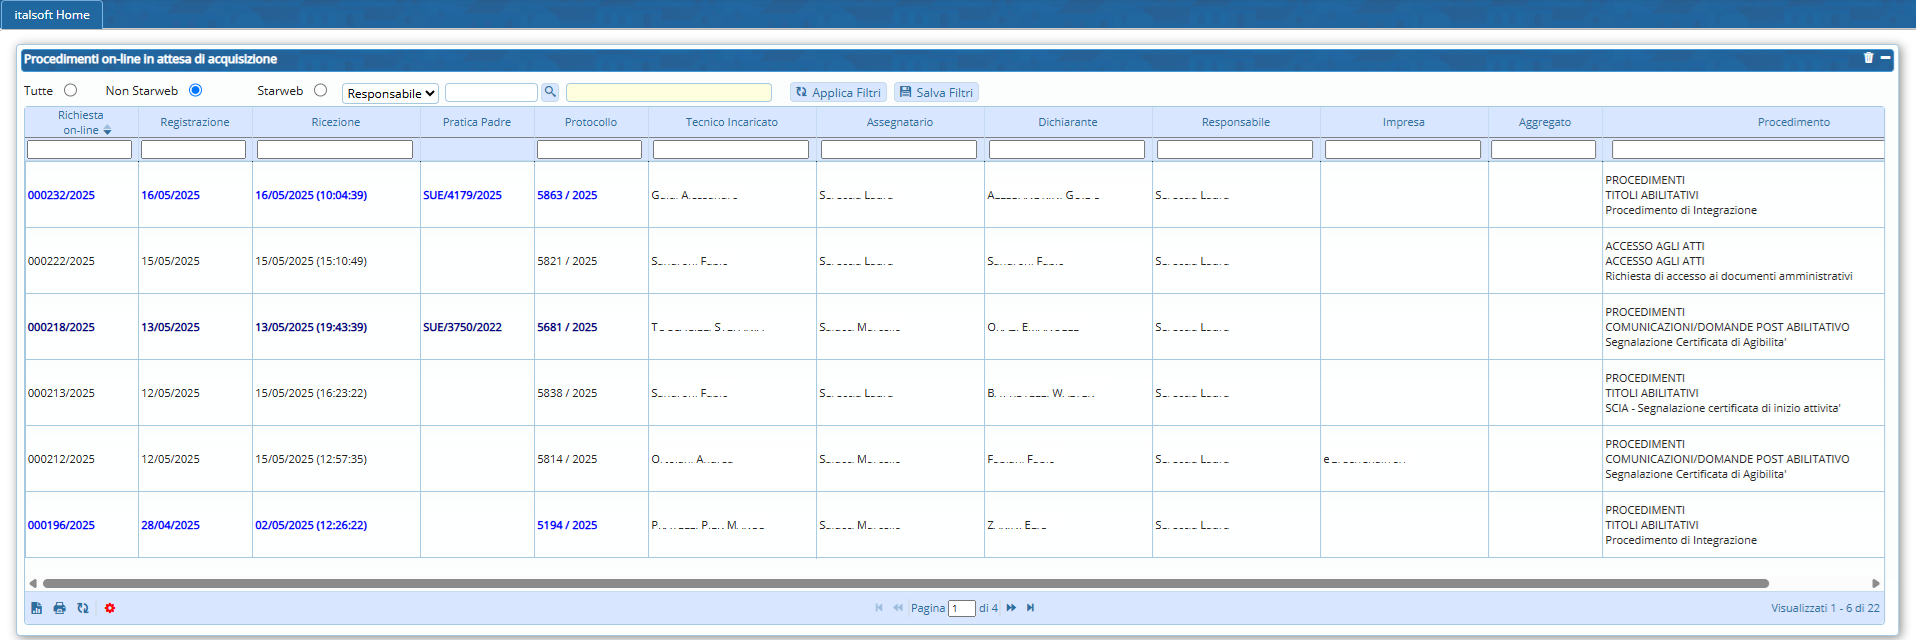Click the Procedimento column header

(1793, 122)
